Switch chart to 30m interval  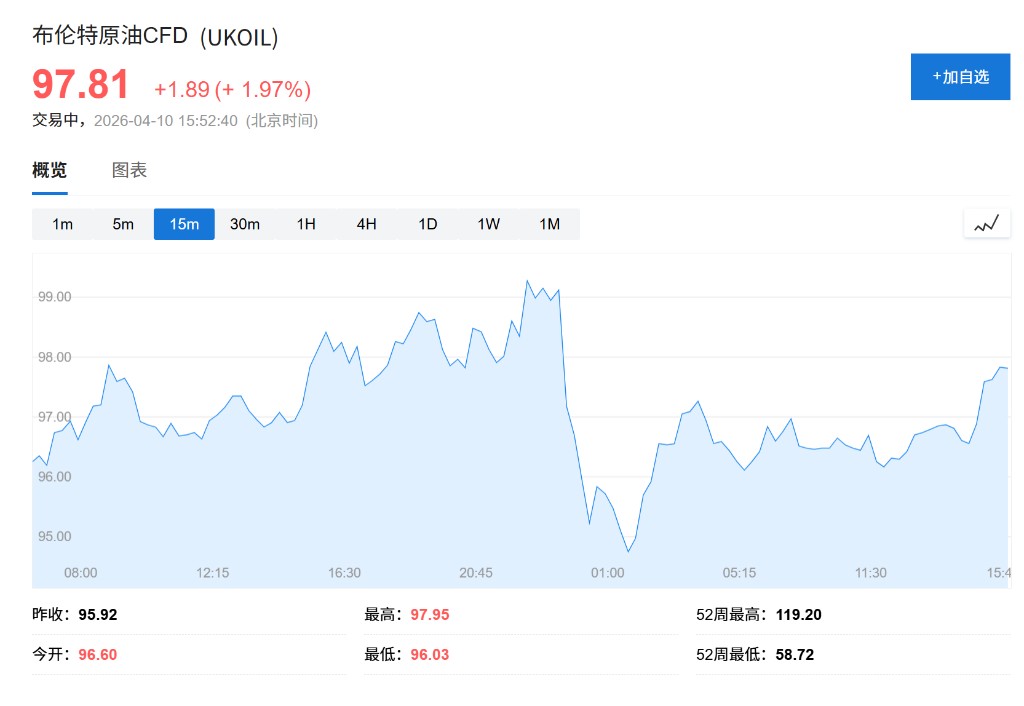coord(245,224)
